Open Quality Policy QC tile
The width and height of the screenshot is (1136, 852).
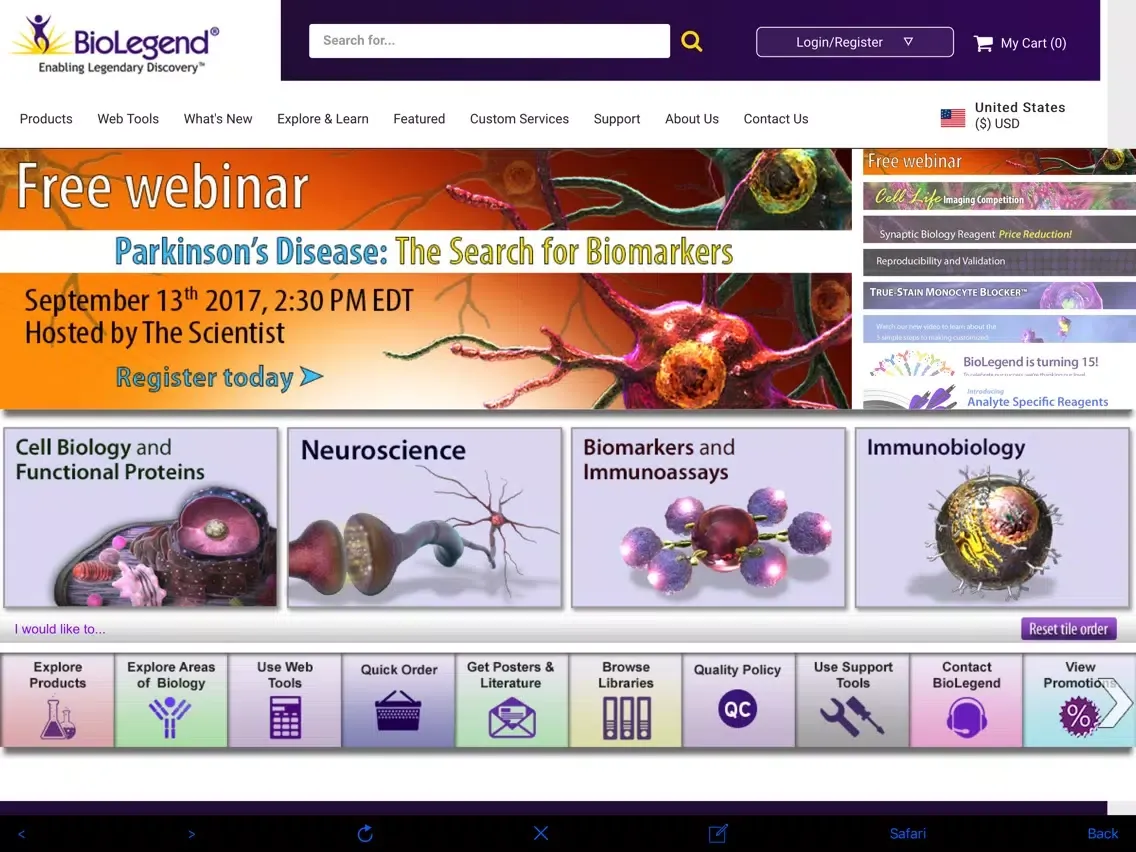pyautogui.click(x=738, y=700)
